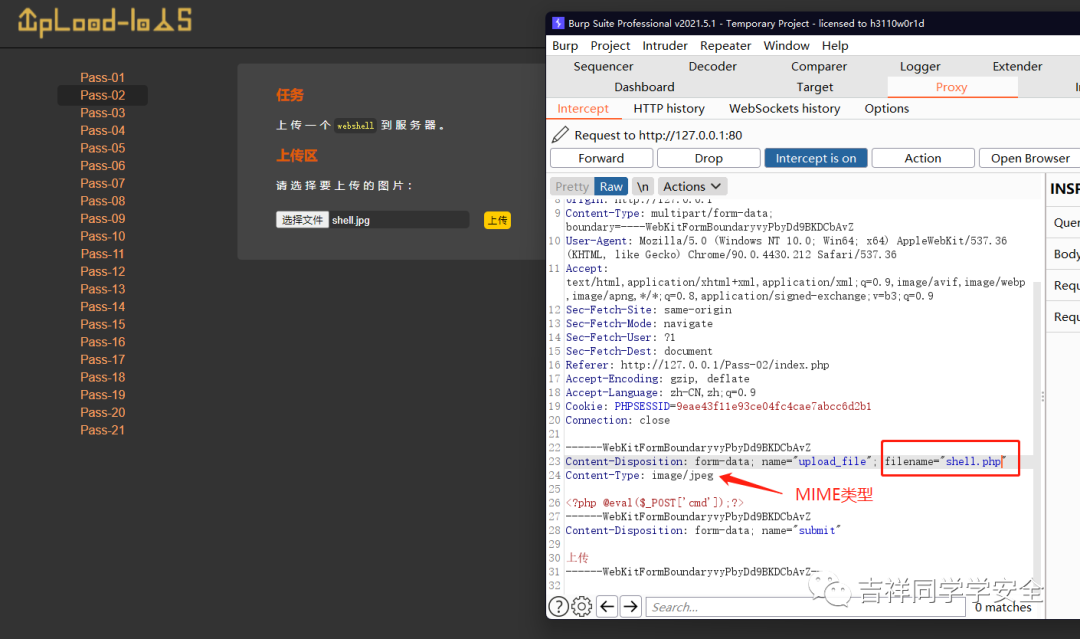Viewport: 1080px width, 639px height.
Task: Switch to the Dashboard tab
Action: click(x=644, y=87)
